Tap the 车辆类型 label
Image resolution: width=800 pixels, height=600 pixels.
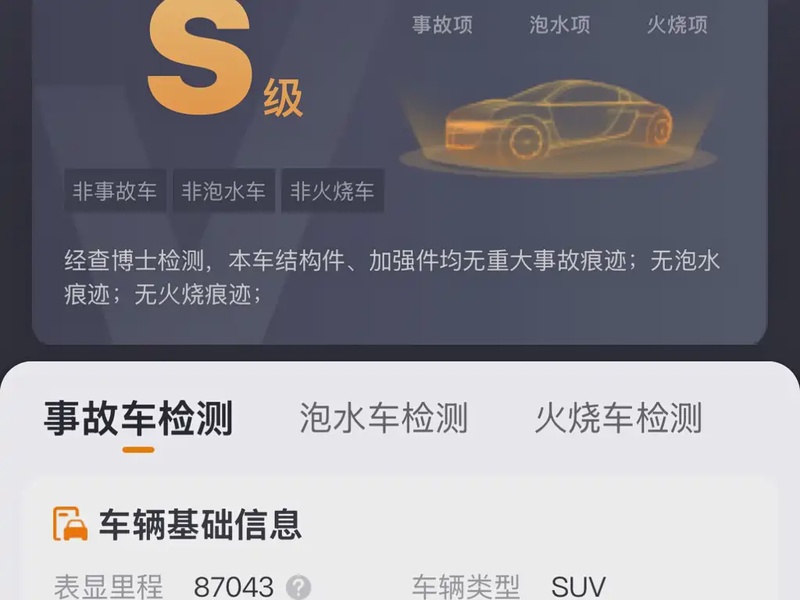click(466, 587)
